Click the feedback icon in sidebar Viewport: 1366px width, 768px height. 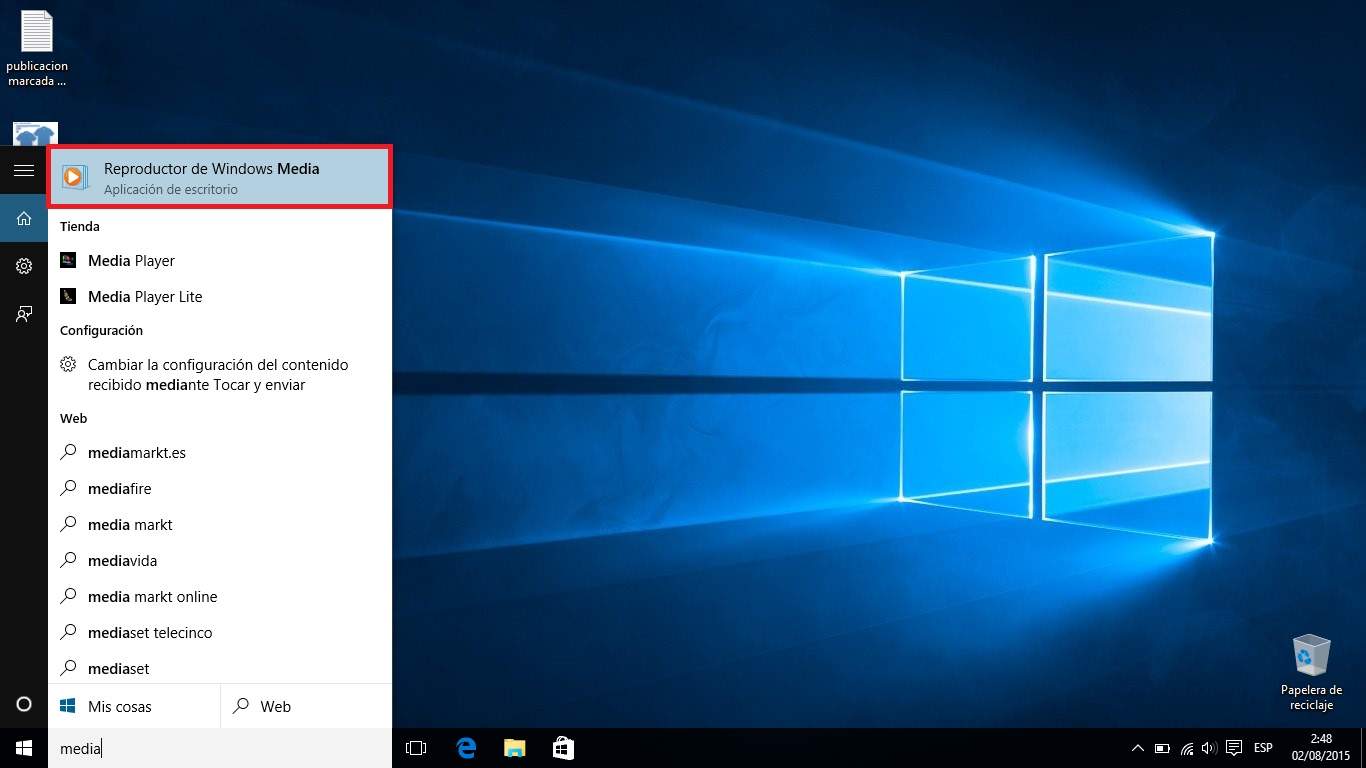(x=24, y=314)
